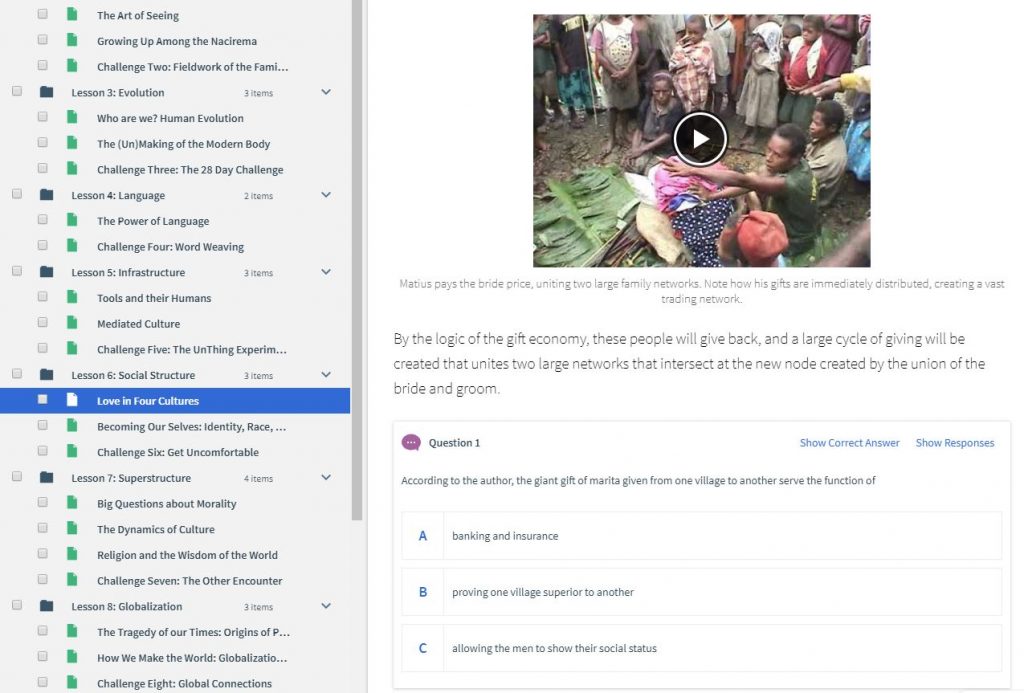
Task: Toggle the Lesson 4: Language chevron
Action: [326, 195]
